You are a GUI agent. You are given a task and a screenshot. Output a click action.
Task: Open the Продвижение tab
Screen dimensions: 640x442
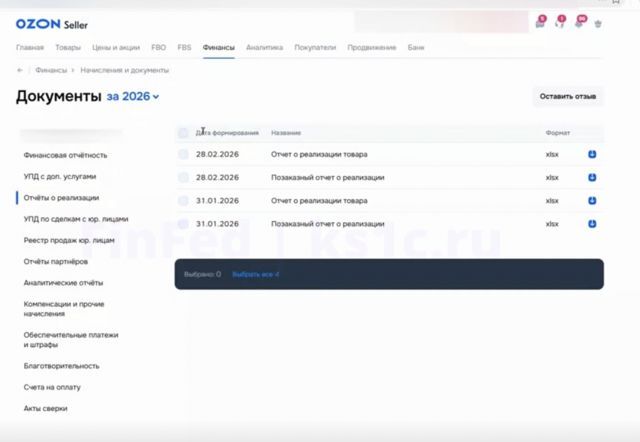point(372,47)
